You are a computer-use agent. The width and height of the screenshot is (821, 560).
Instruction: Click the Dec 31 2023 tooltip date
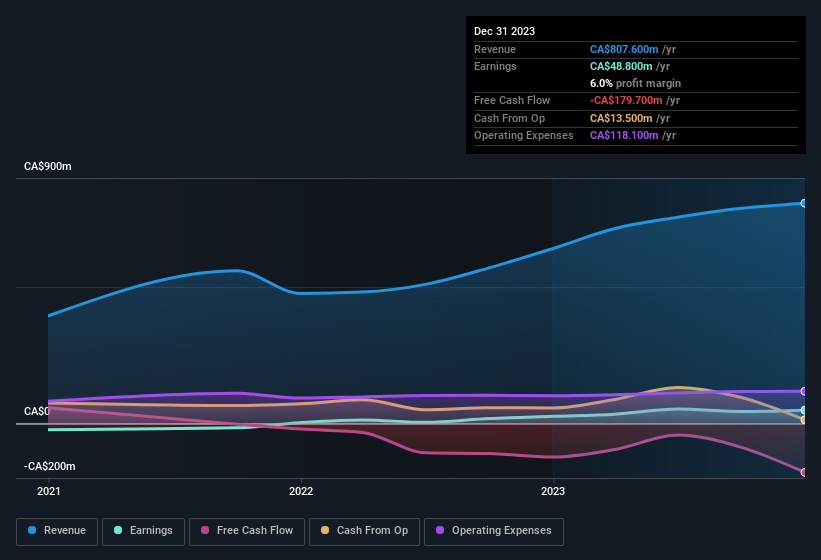click(x=504, y=31)
